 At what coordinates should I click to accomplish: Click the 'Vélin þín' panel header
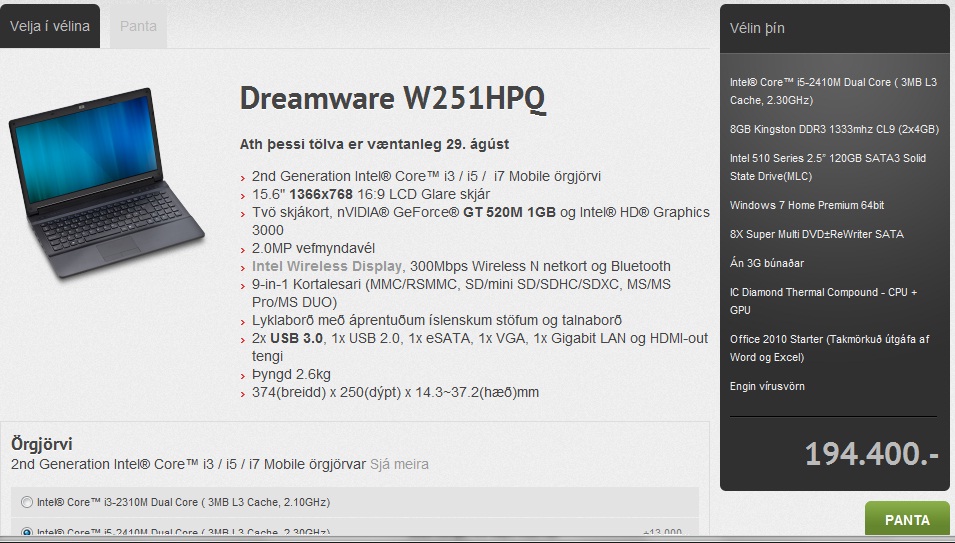tap(757, 28)
